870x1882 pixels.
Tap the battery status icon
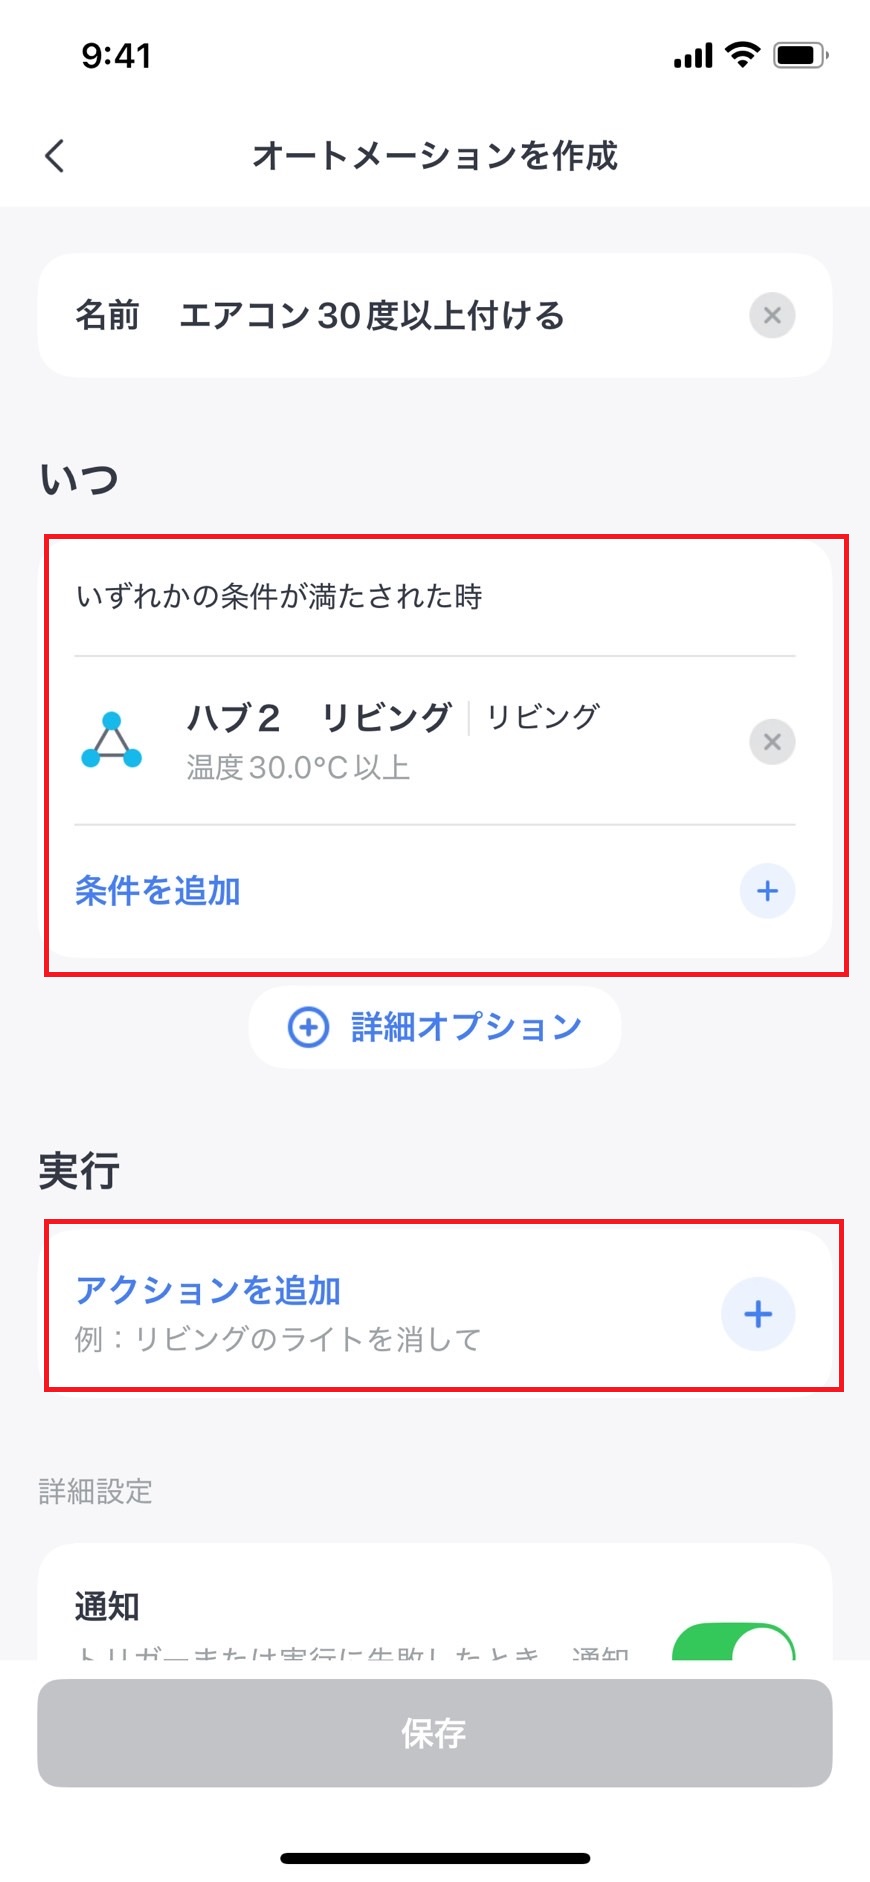[x=800, y=54]
